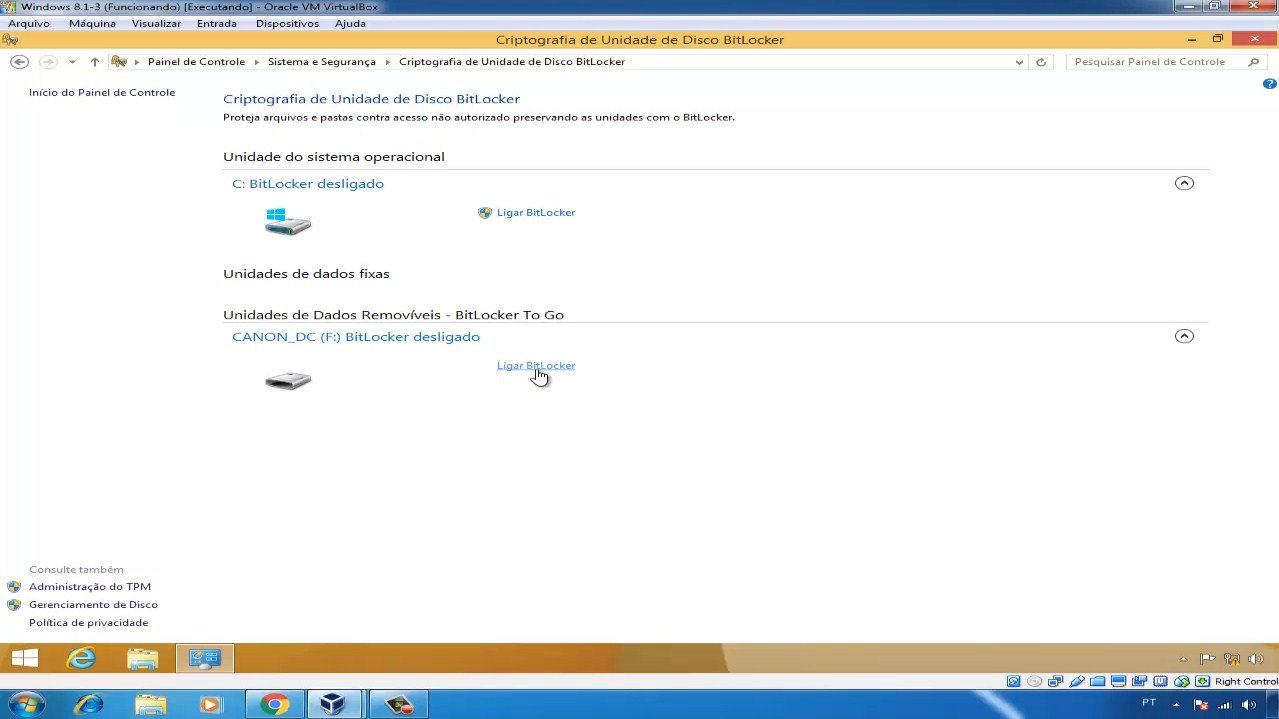
Task: Refresh the Control Panel page
Action: 1041,62
